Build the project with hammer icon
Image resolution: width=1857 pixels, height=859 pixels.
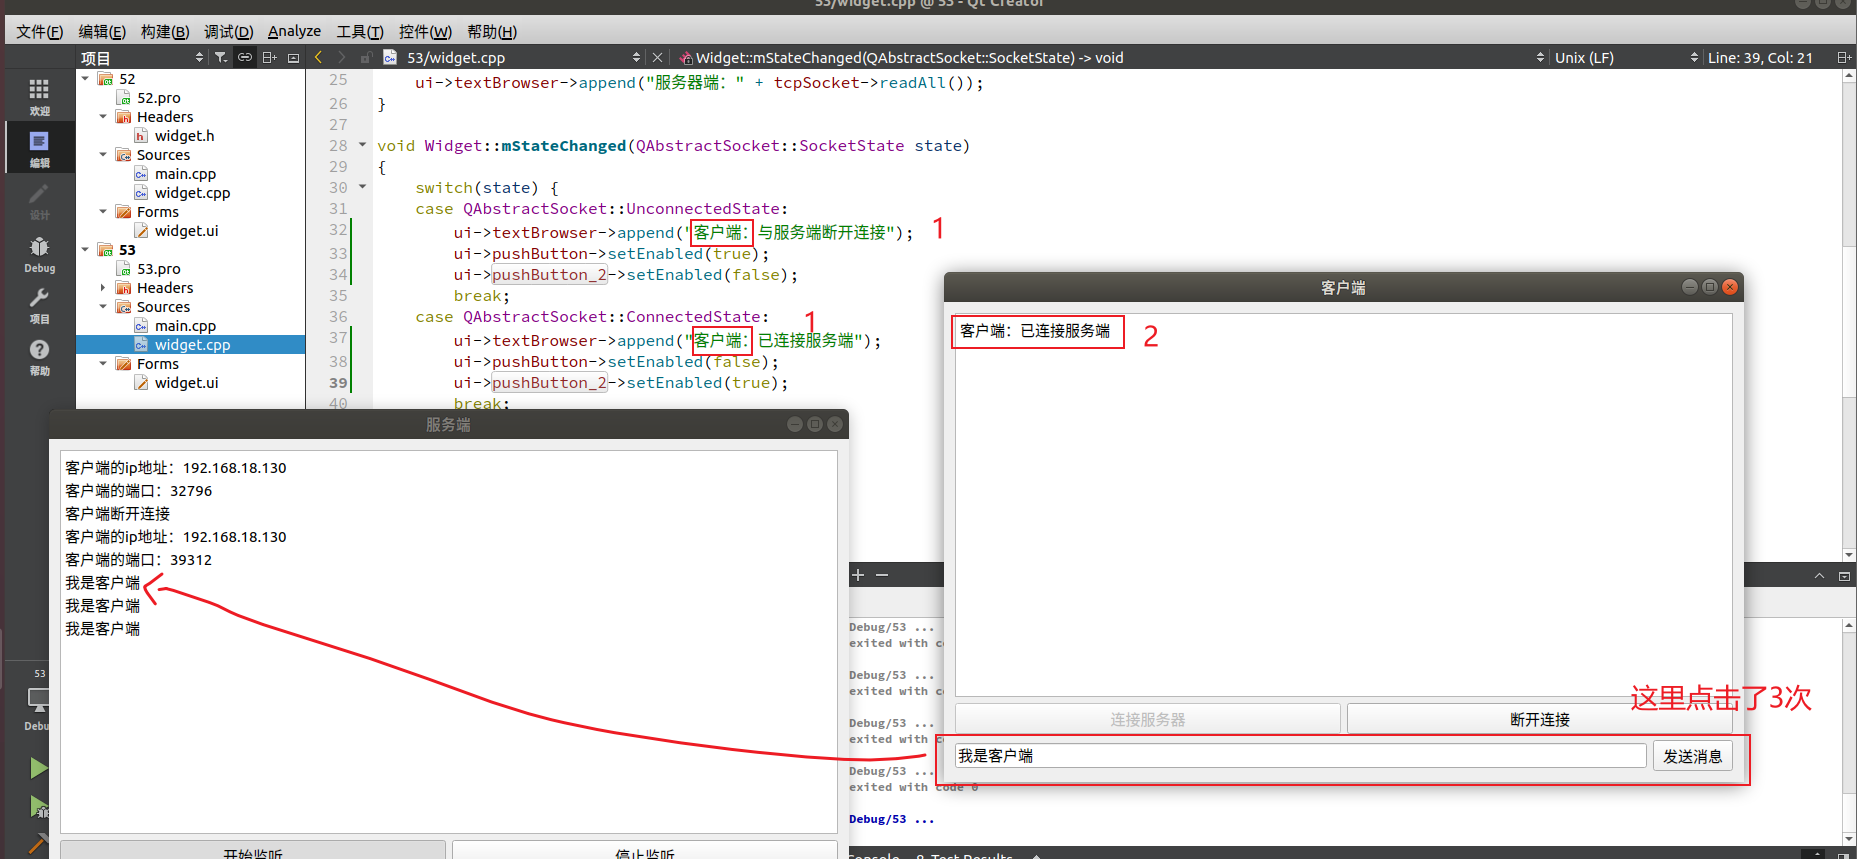(39, 844)
